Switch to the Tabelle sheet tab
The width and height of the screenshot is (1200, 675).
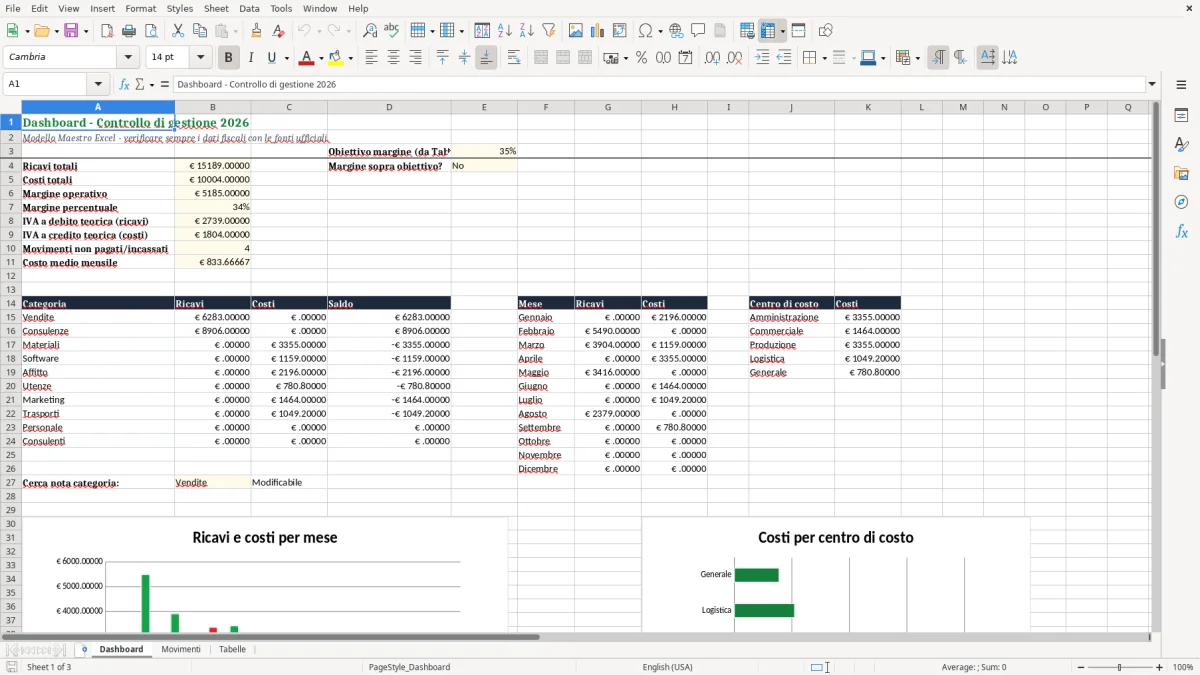click(232, 649)
